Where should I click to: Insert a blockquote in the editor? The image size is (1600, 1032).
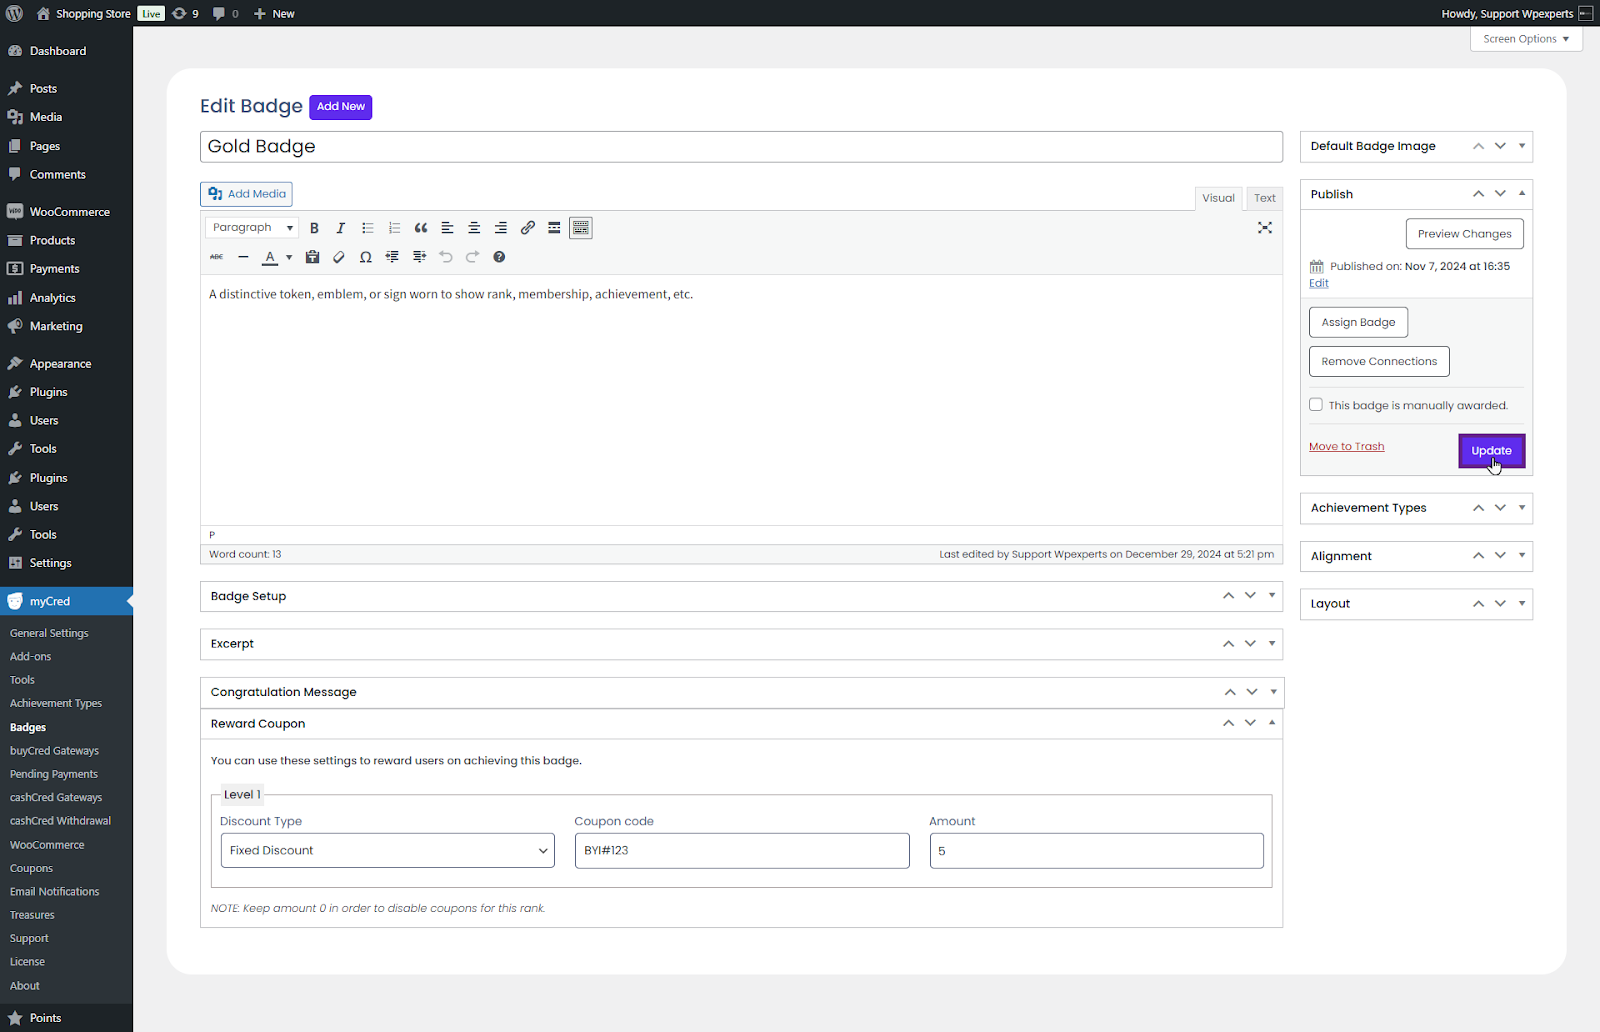click(x=421, y=228)
